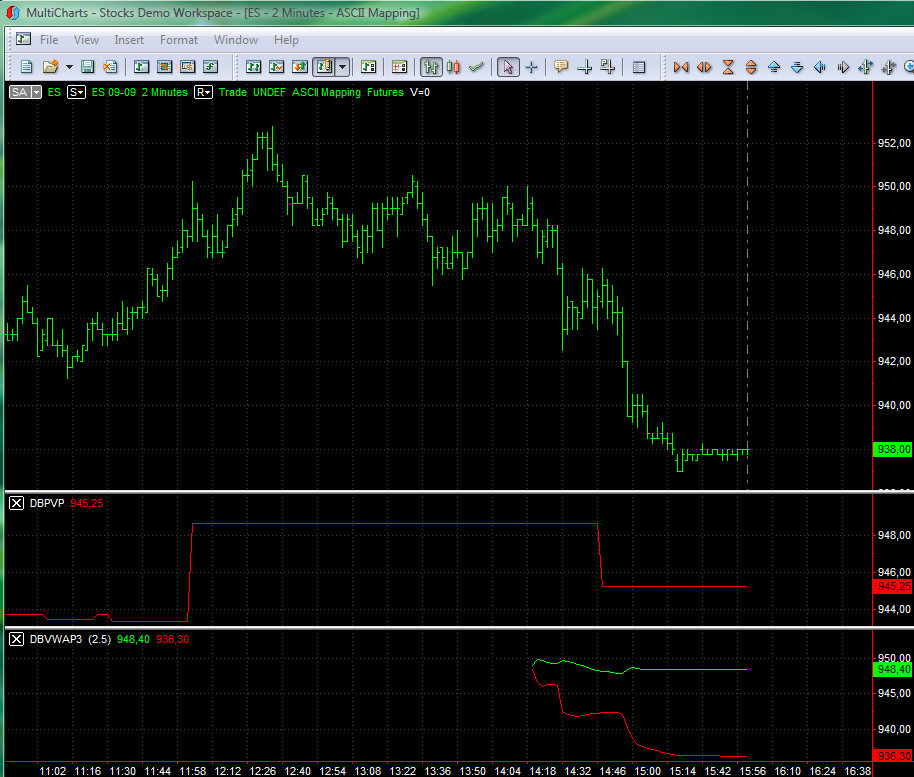Click the cross tool labeled P
Viewport: 914px width, 777px height.
(x=607, y=67)
